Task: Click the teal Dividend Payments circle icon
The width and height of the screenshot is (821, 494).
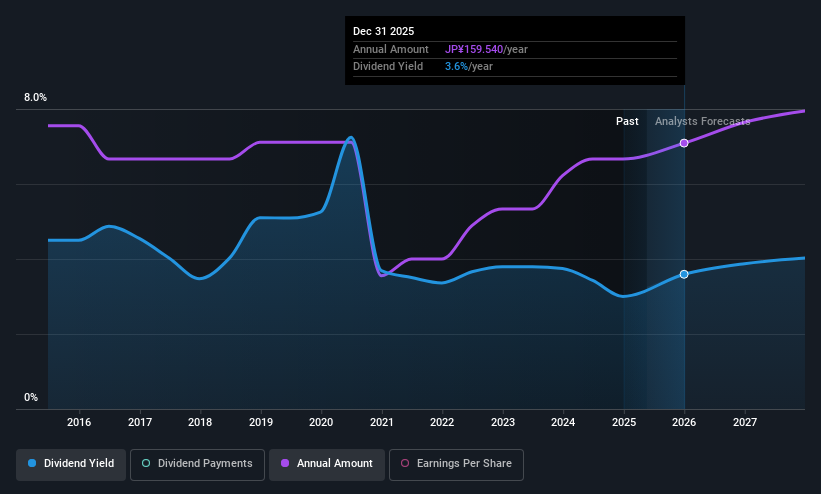Action: [146, 463]
